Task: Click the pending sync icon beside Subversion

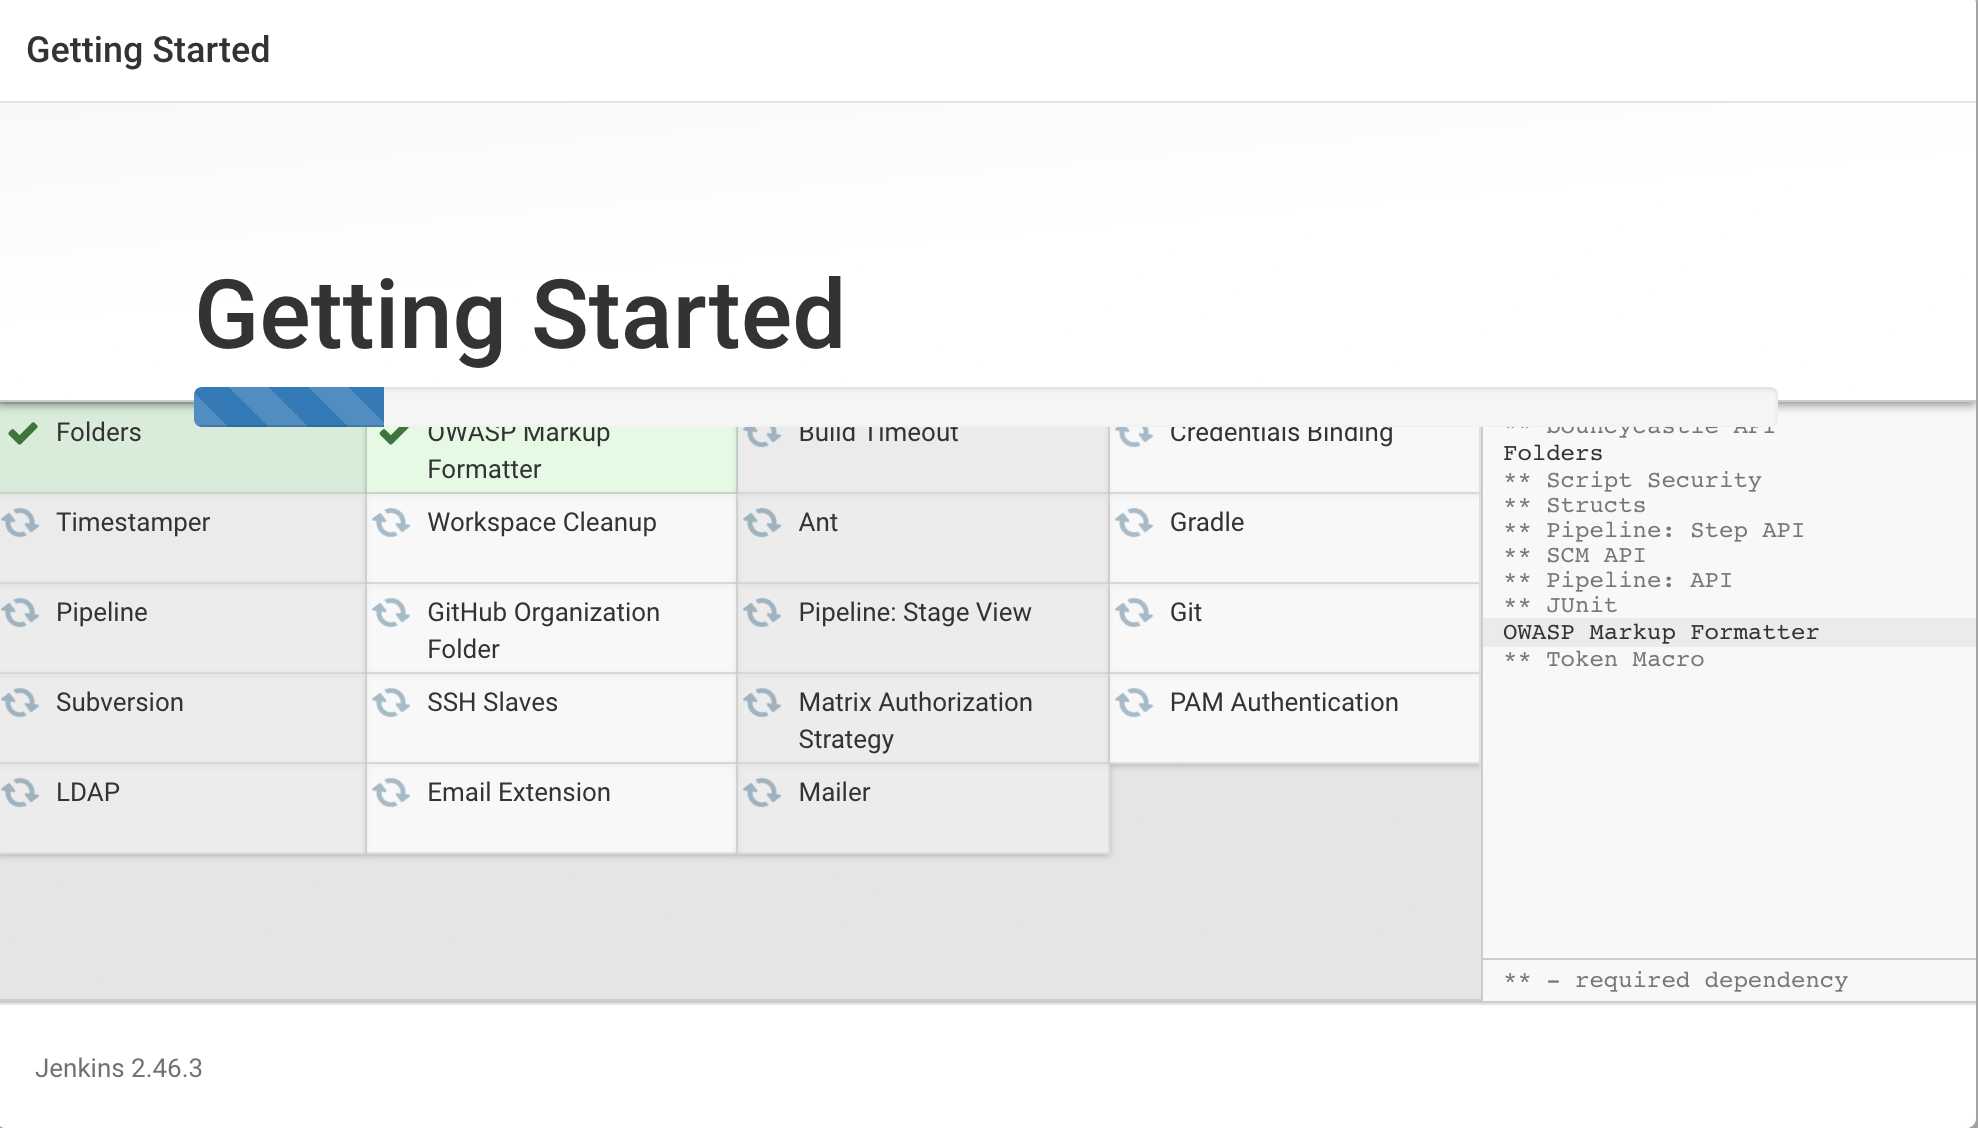Action: (x=20, y=702)
